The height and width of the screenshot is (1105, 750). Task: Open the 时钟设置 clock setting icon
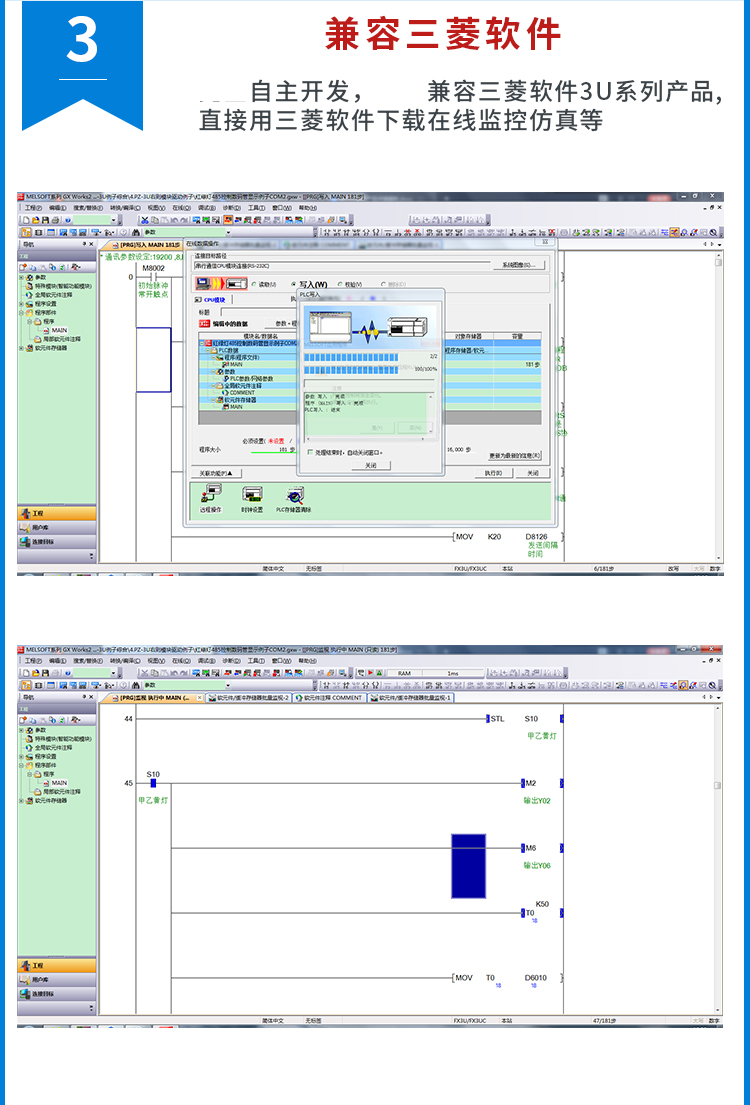(x=252, y=495)
